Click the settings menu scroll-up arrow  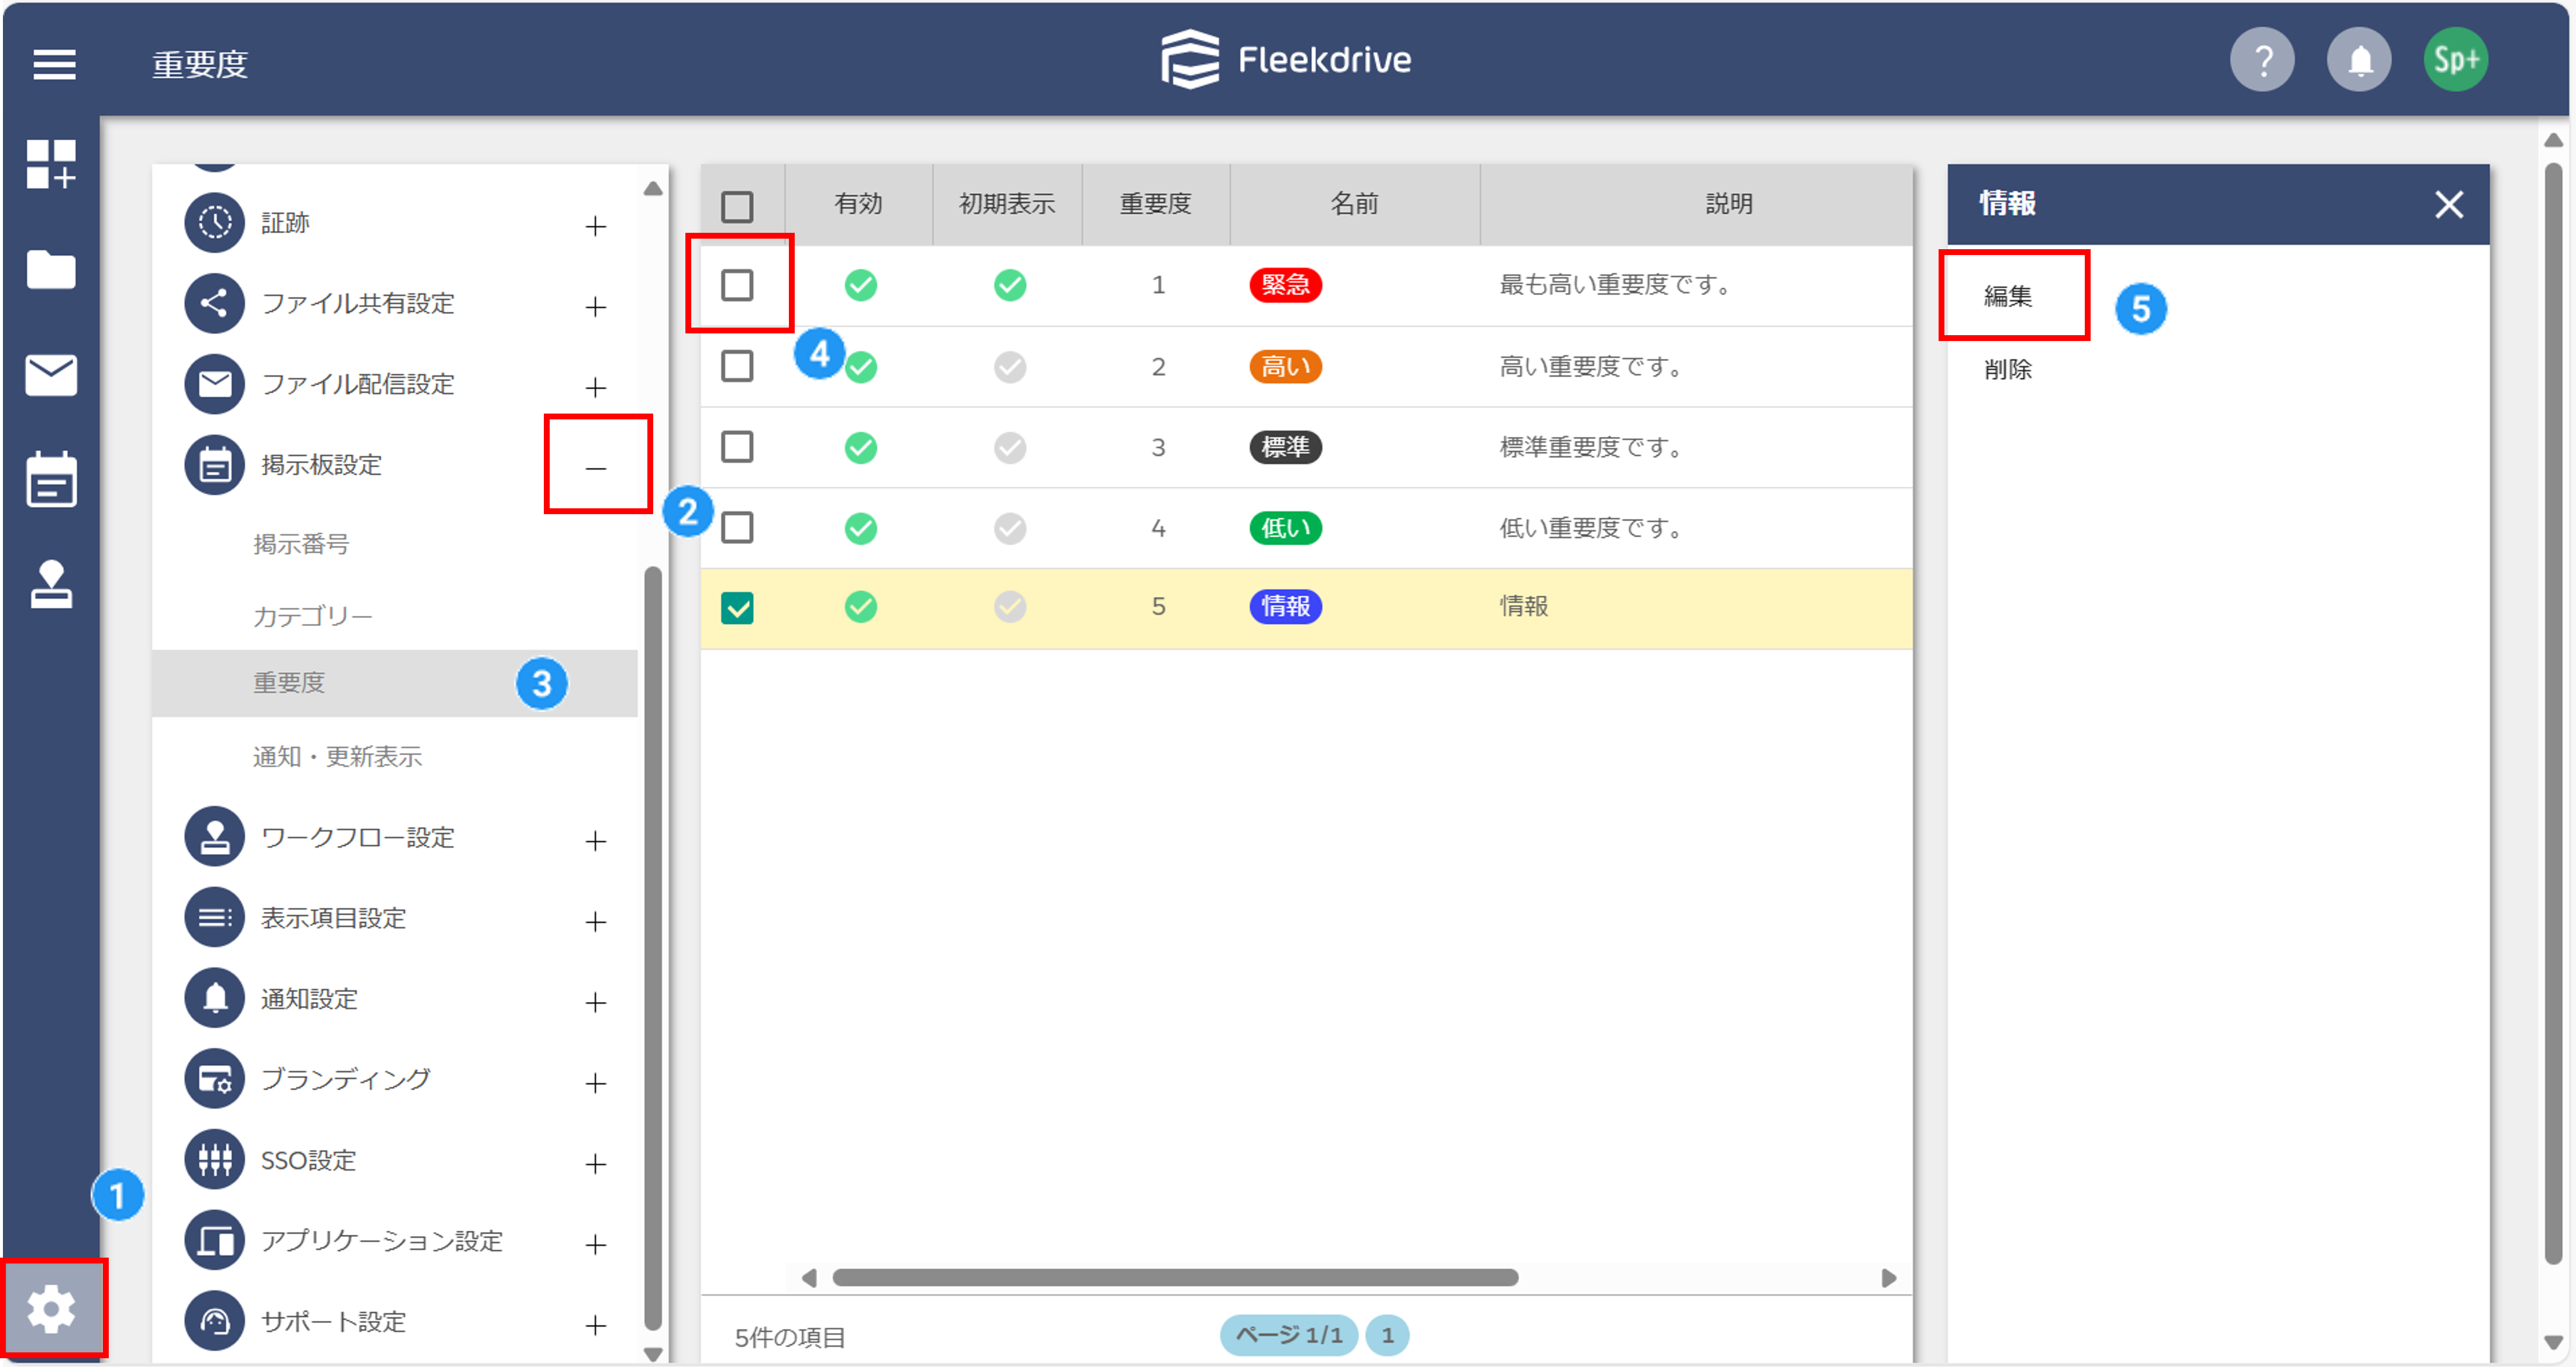coord(652,188)
